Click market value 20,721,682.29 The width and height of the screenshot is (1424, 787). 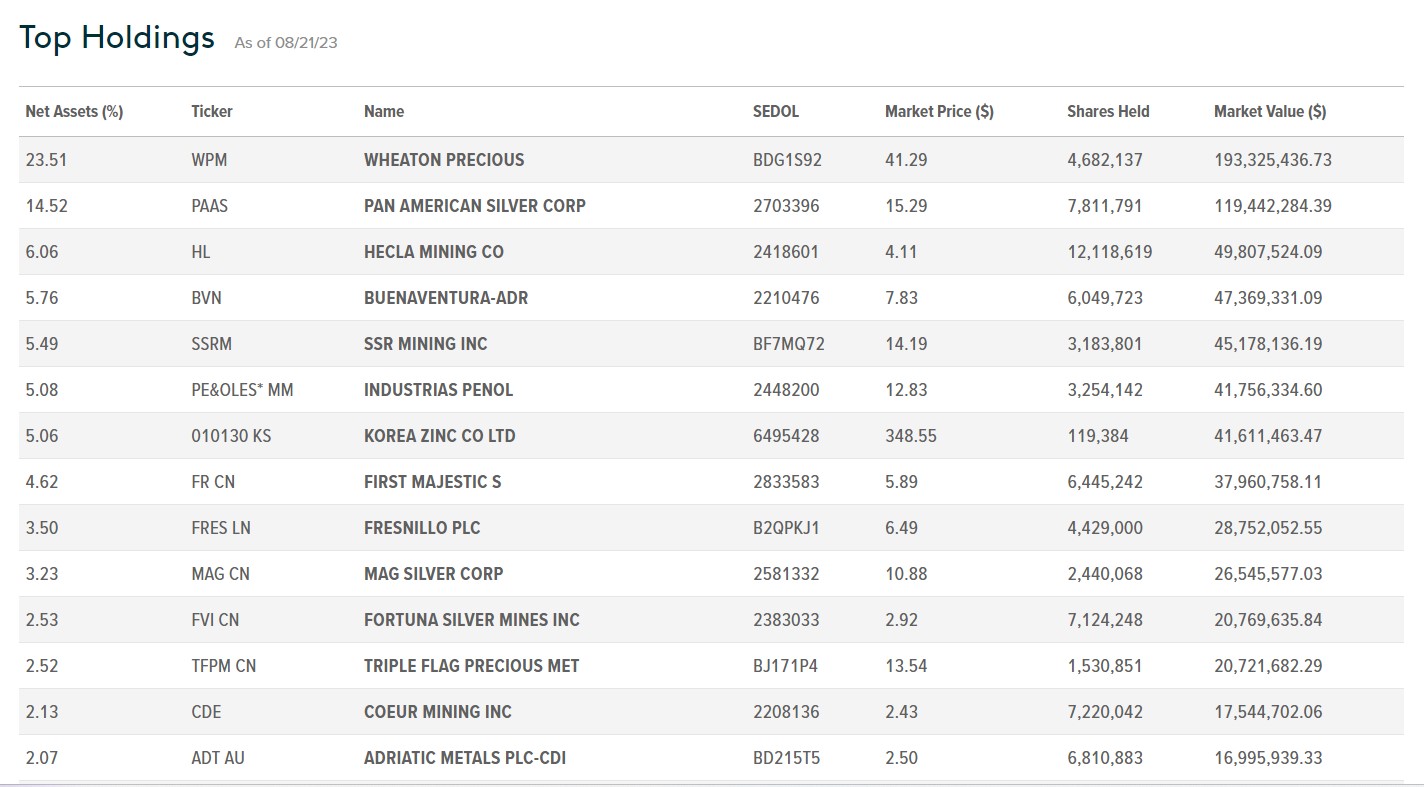pyautogui.click(x=1268, y=666)
